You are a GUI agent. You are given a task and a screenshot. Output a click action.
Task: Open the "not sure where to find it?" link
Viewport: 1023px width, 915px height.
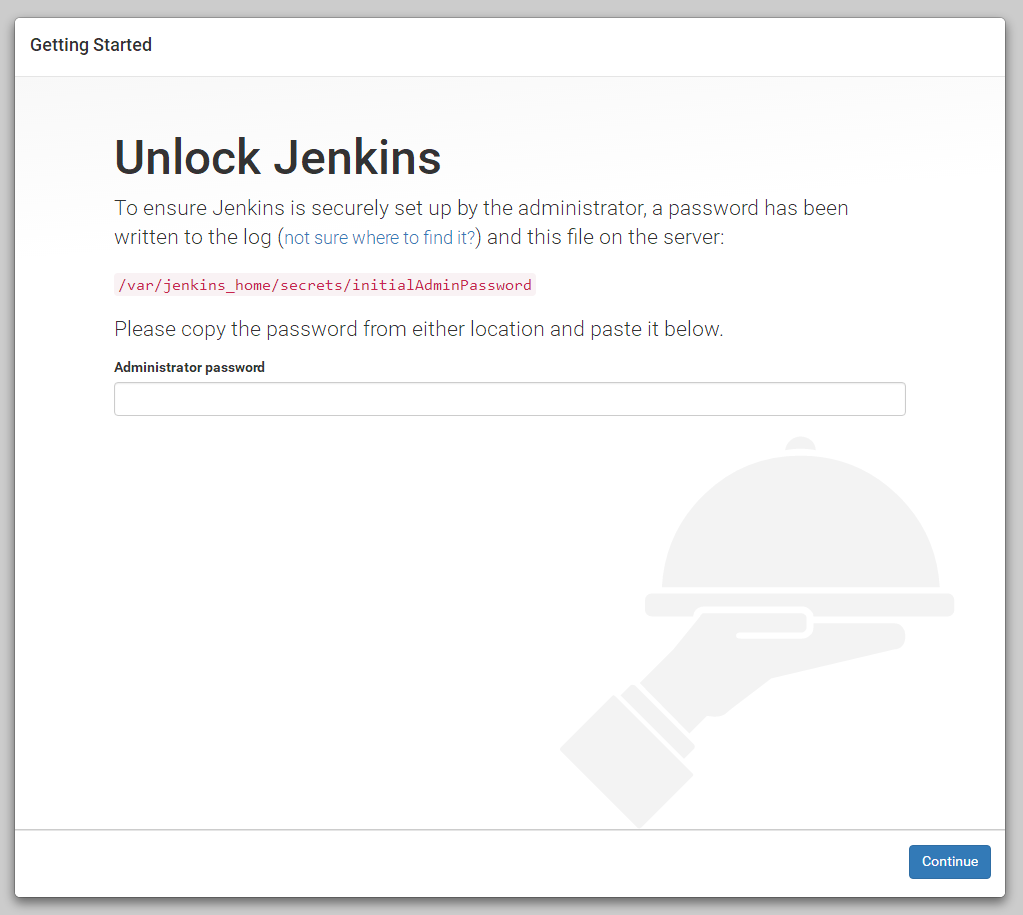[380, 238]
